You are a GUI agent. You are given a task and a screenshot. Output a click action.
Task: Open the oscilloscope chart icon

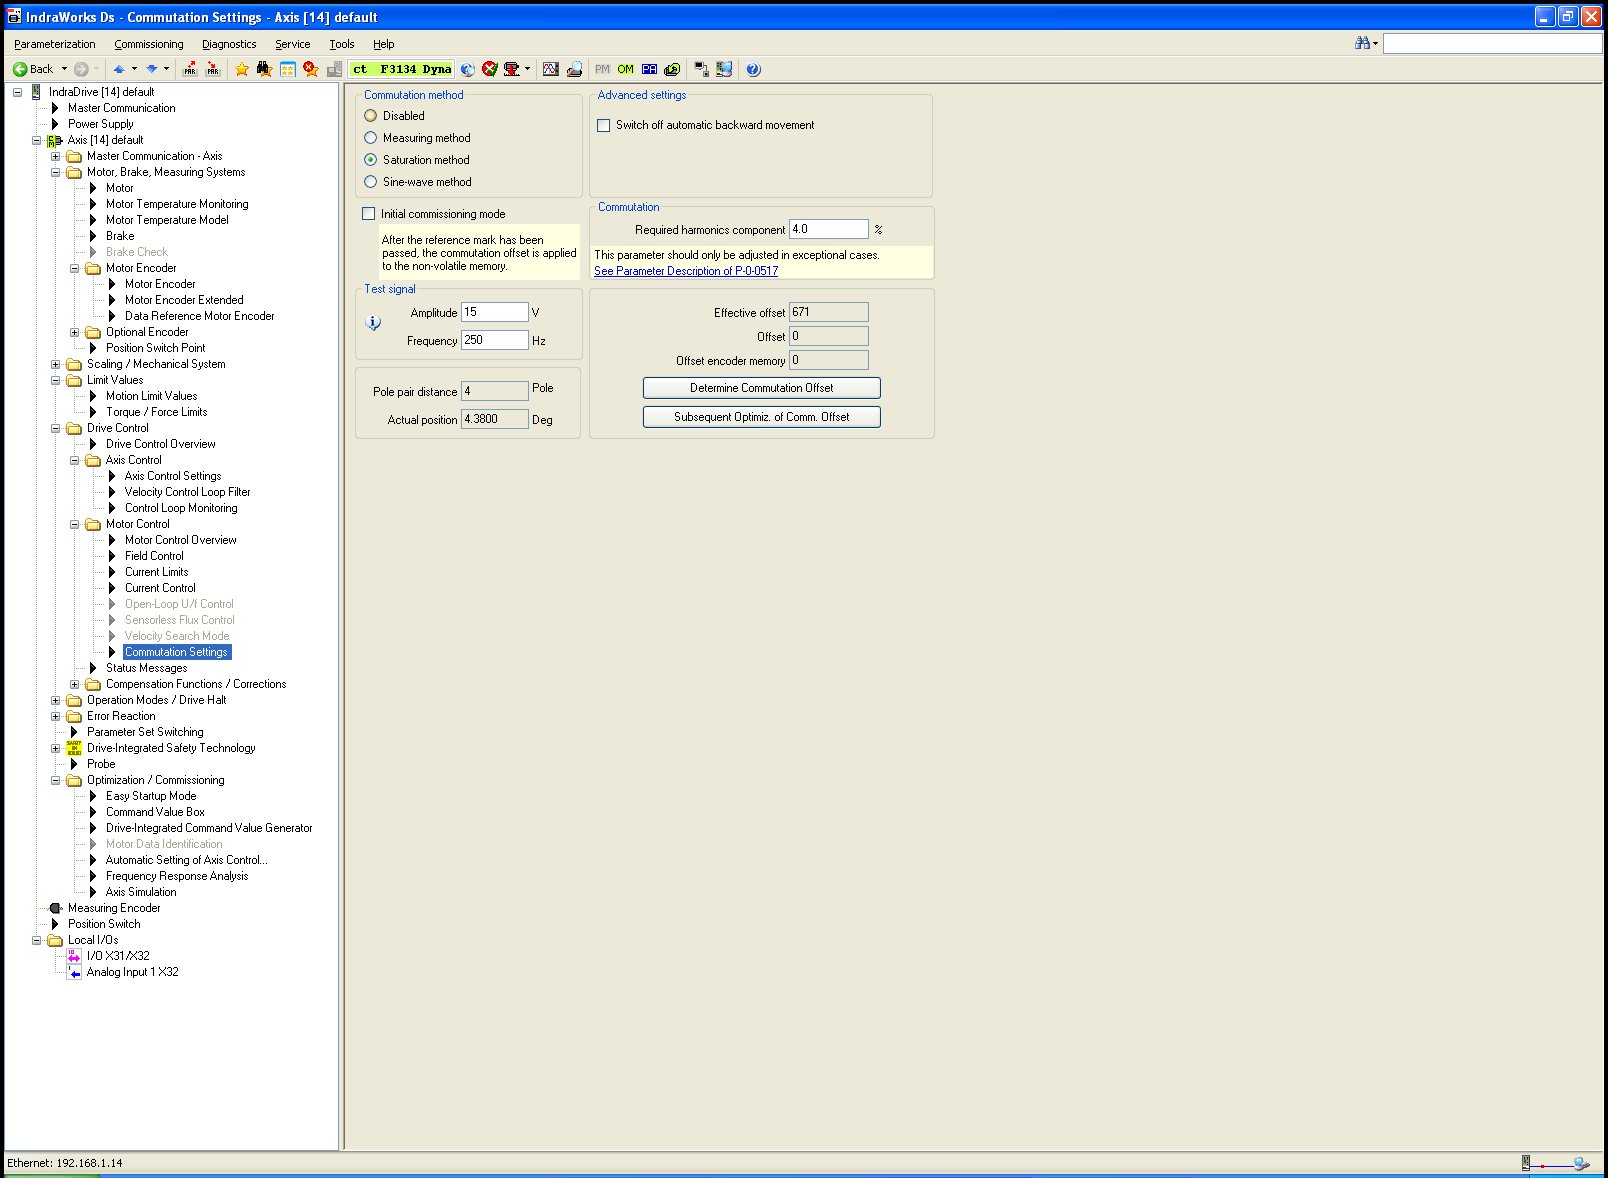tap(550, 69)
